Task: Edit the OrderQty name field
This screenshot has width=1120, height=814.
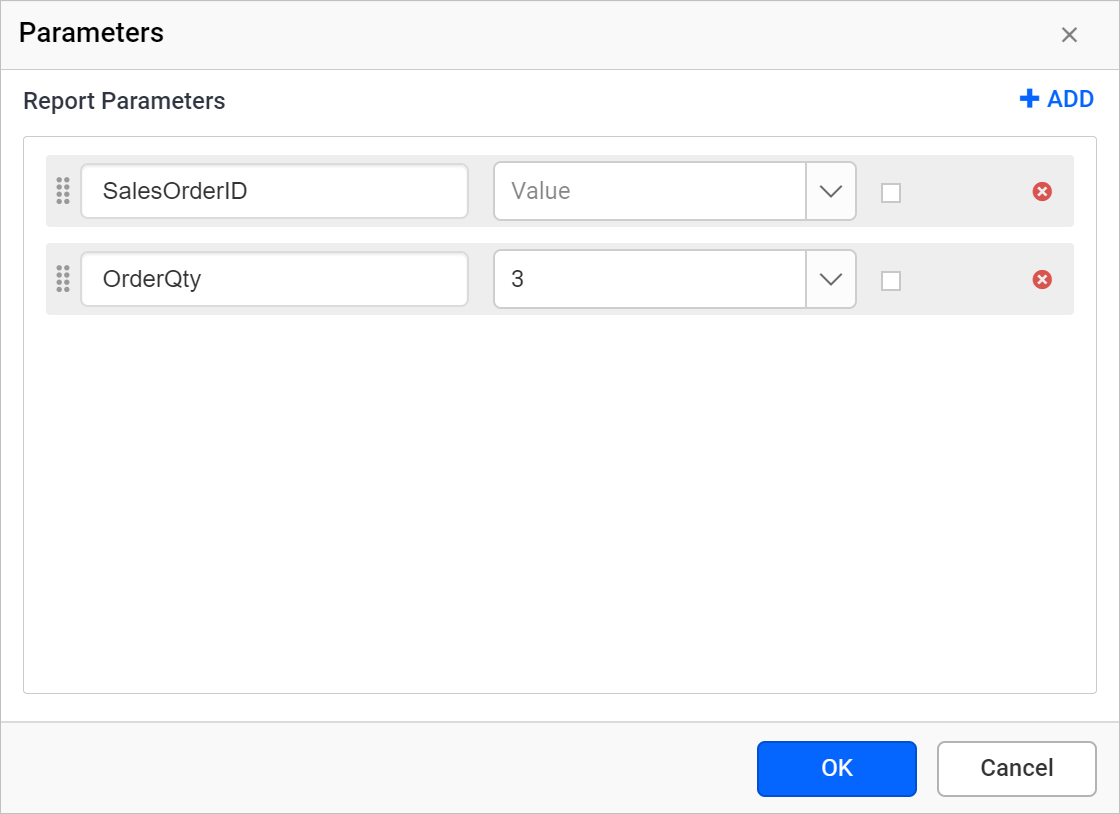Action: 274,279
